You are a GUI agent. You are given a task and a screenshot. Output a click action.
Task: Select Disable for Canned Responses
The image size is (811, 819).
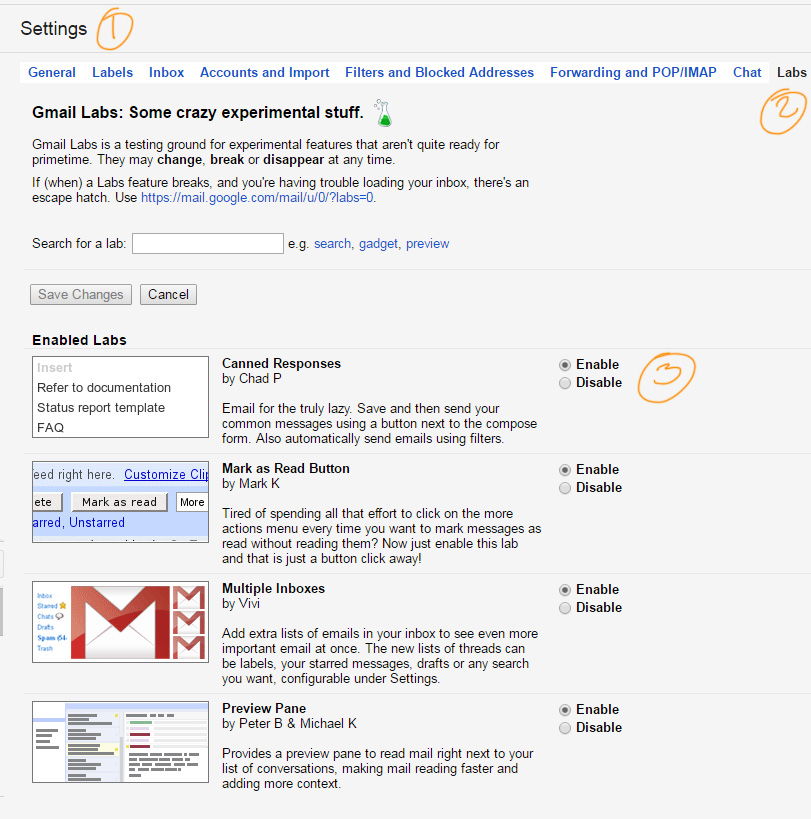click(565, 383)
